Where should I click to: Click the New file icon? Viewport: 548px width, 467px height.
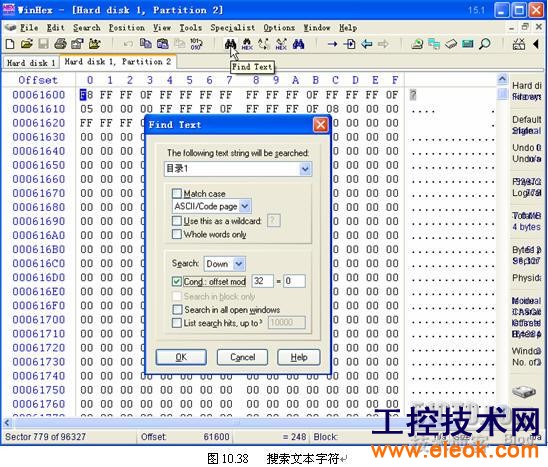point(10,44)
